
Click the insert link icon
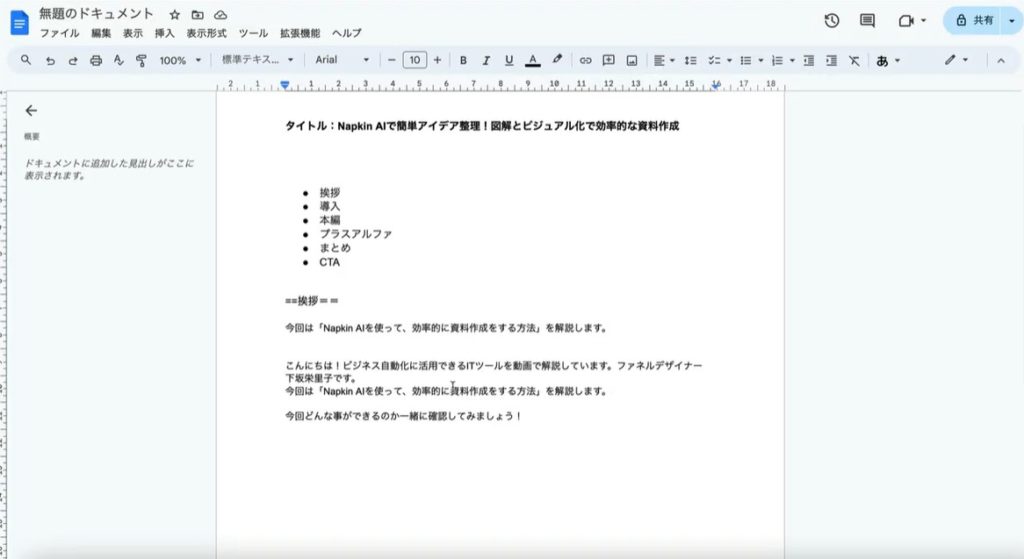(x=586, y=60)
